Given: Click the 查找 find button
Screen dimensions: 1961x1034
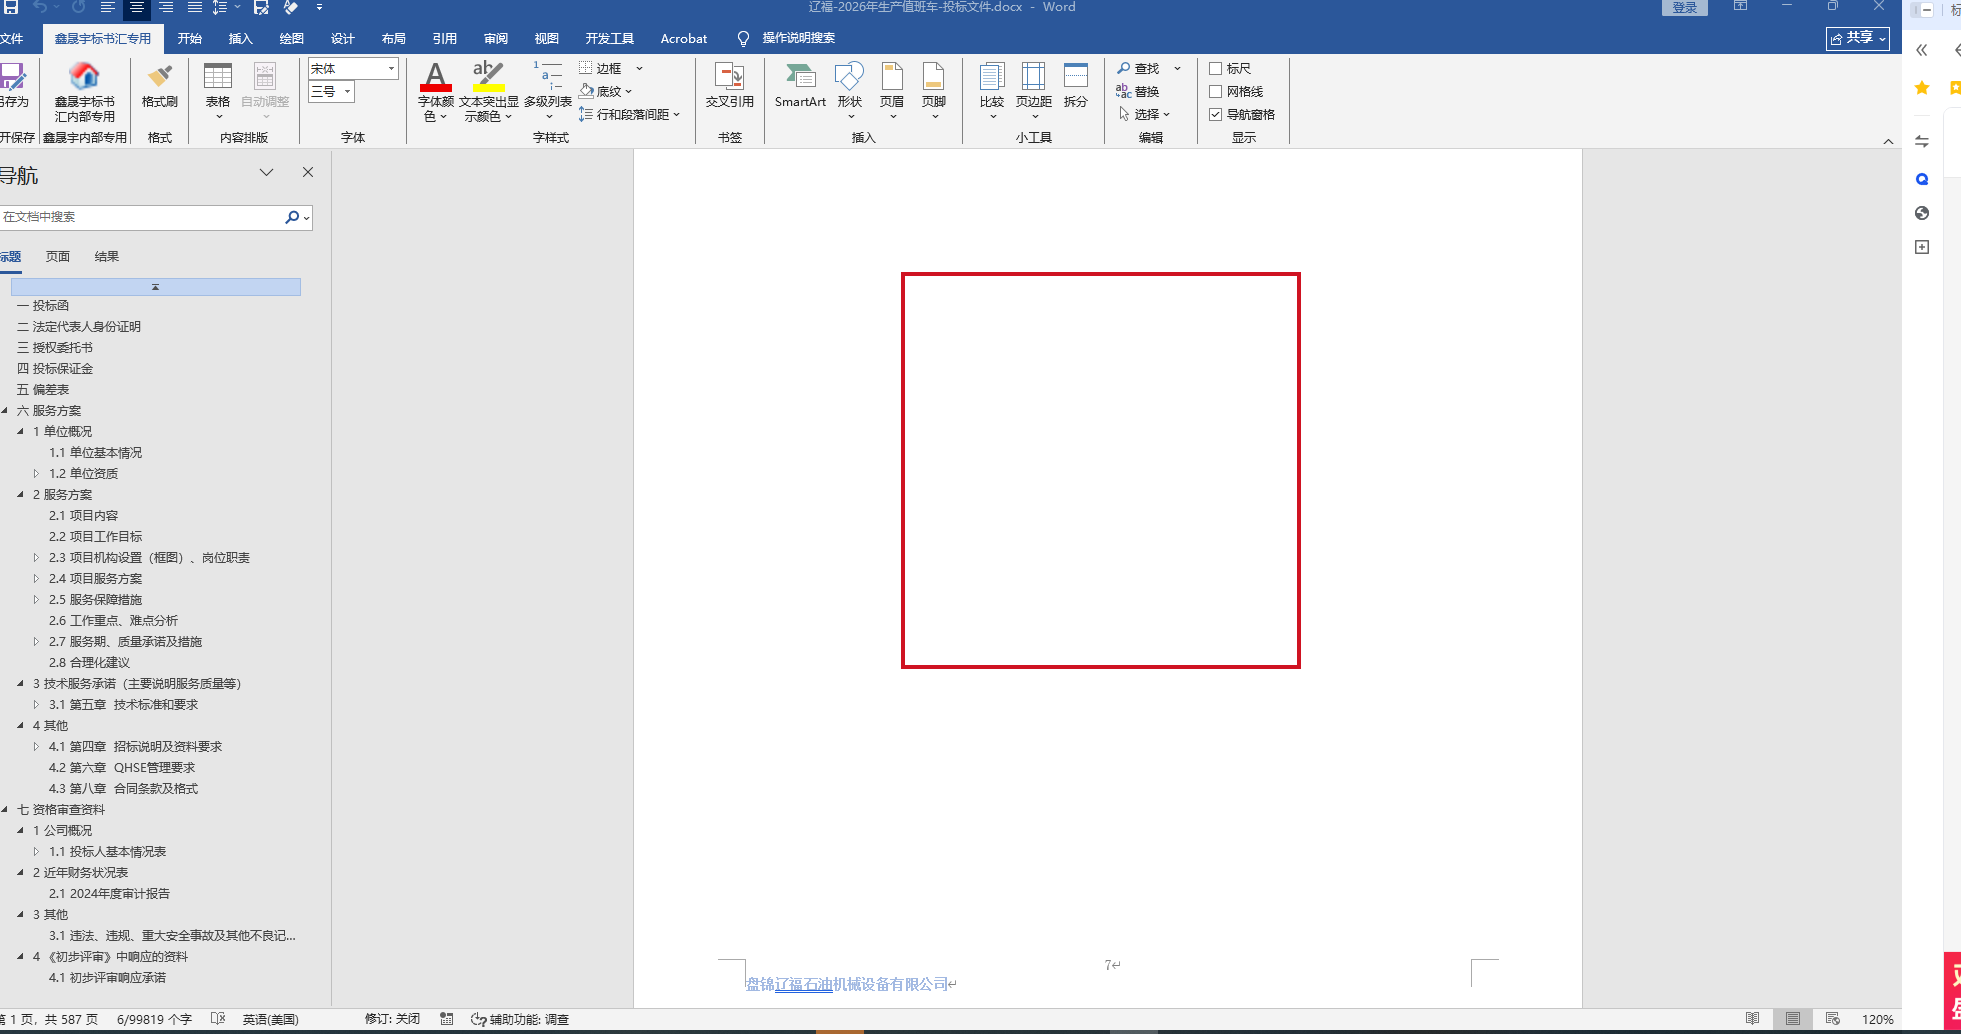Looking at the screenshot, I should pos(1138,68).
